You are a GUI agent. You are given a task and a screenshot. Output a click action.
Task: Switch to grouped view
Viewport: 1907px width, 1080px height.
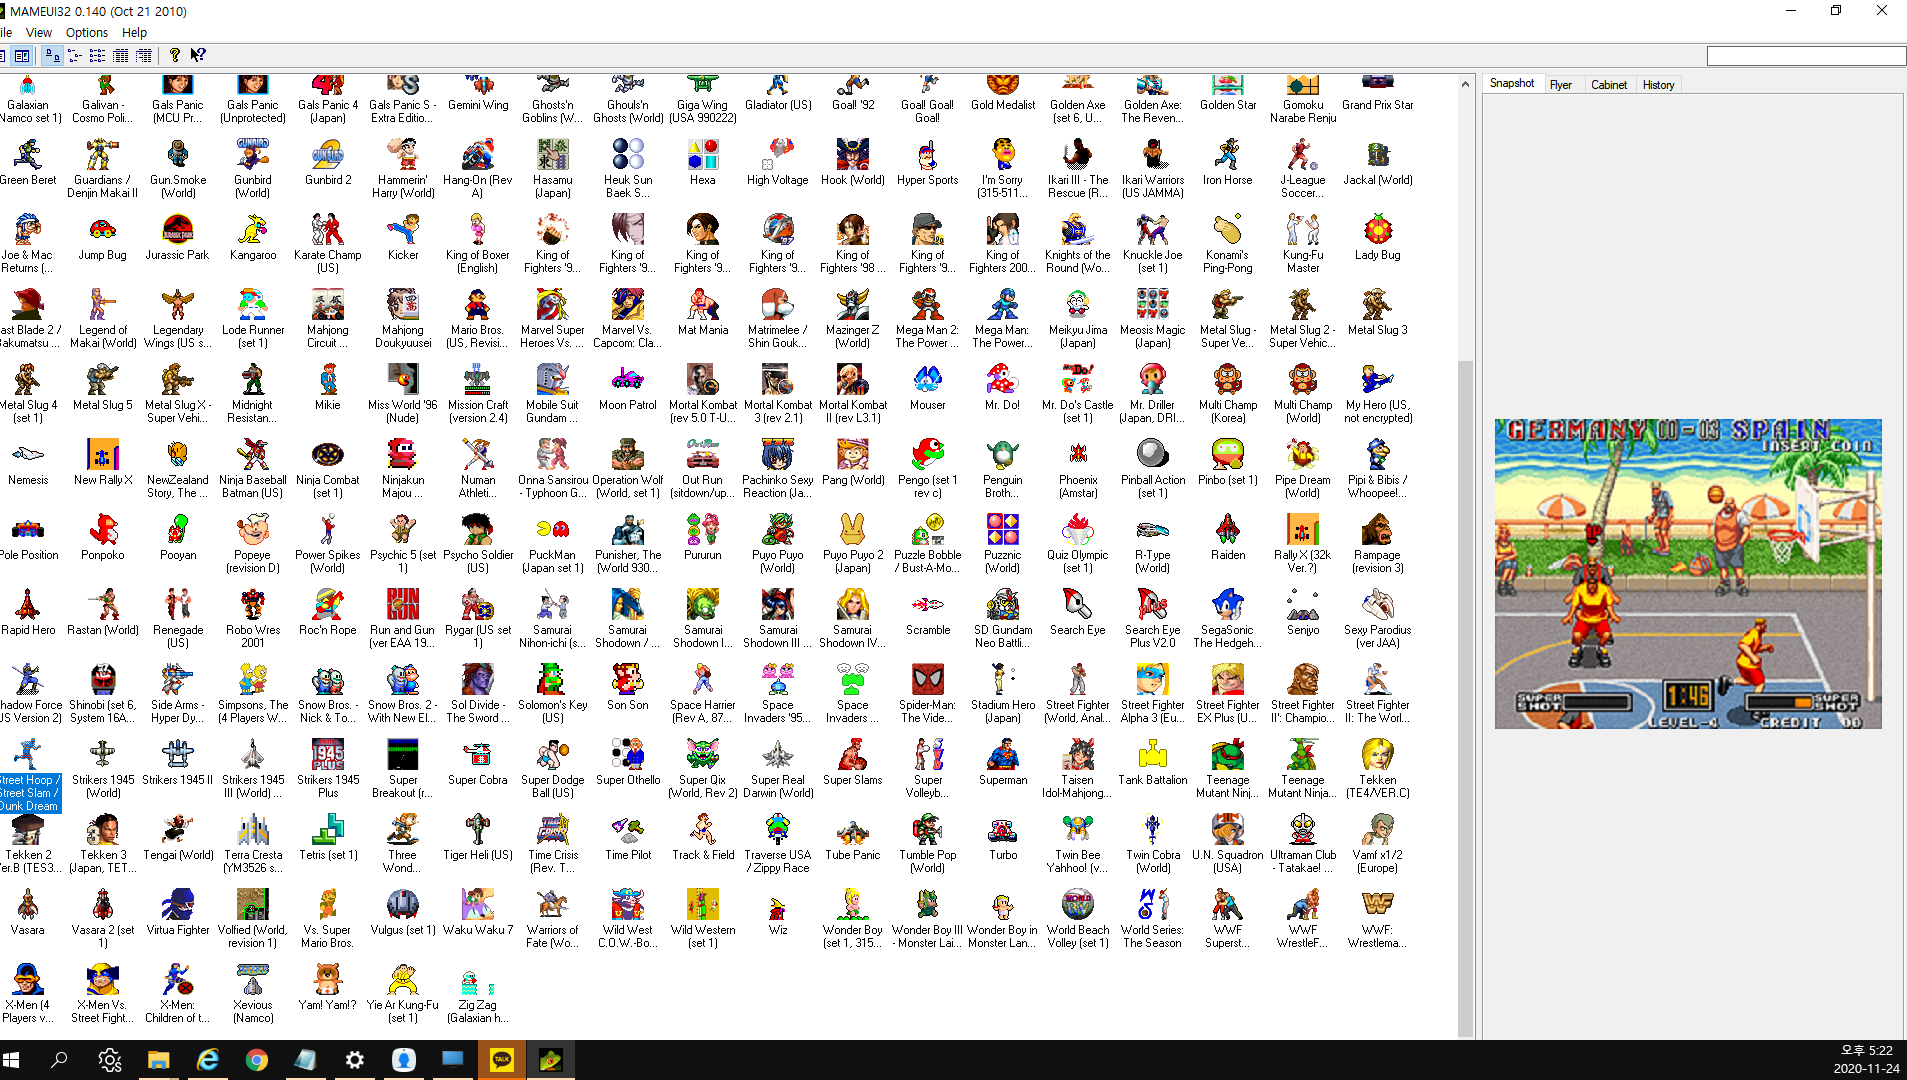144,56
